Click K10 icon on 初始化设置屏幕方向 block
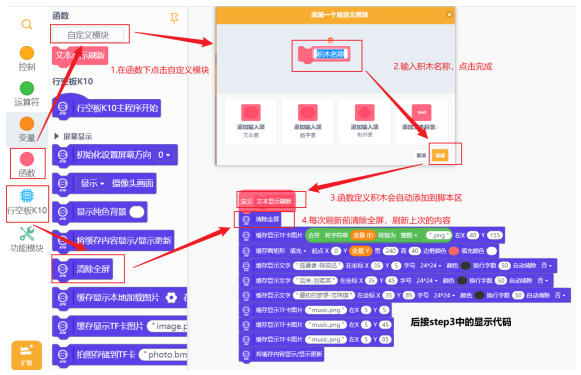 pos(63,155)
